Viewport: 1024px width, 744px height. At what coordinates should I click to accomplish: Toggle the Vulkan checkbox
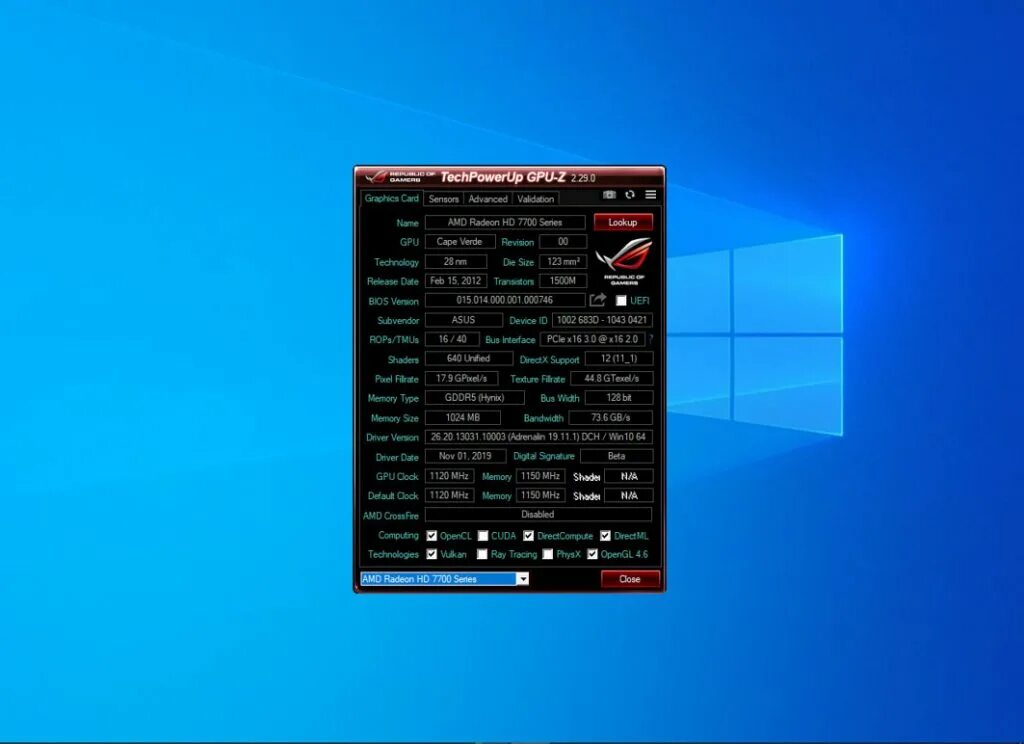click(432, 554)
